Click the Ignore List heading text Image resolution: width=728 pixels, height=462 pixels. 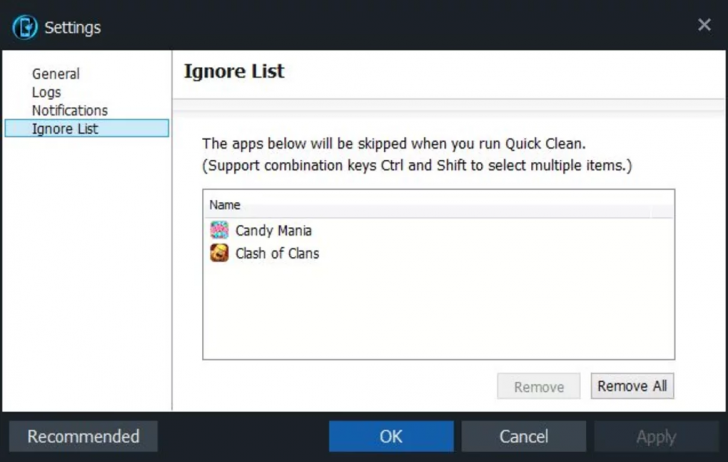234,71
